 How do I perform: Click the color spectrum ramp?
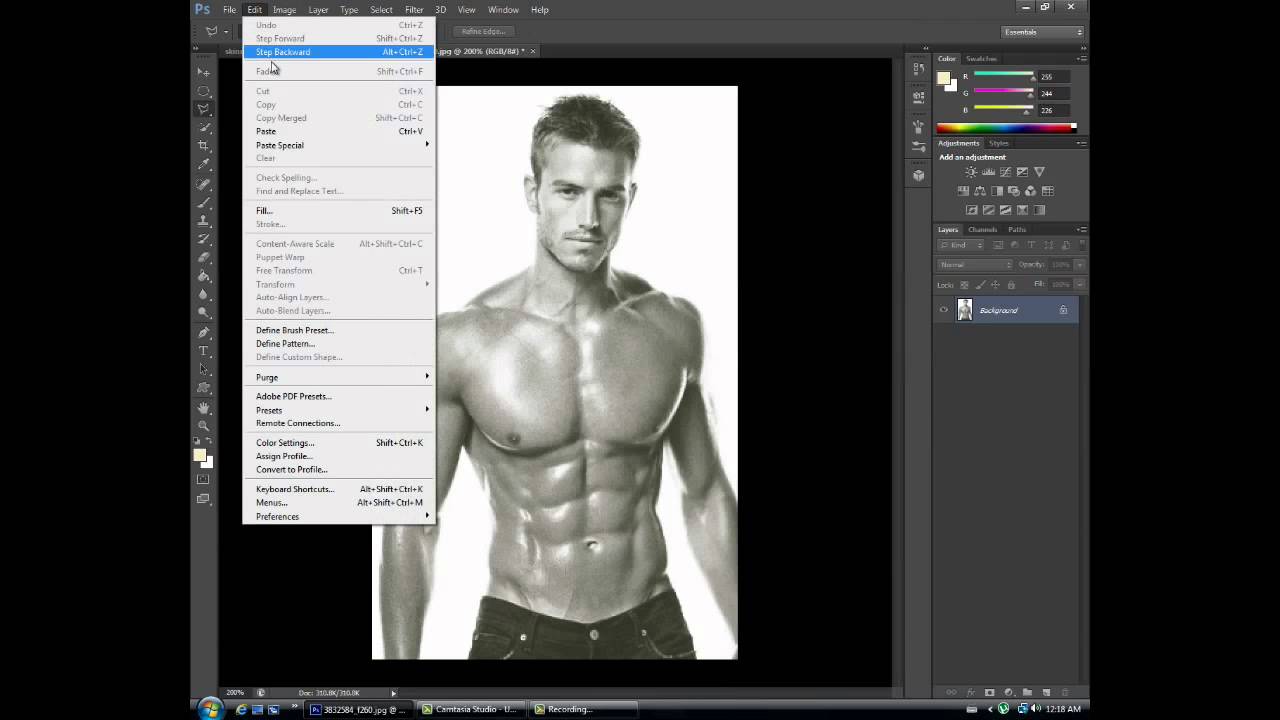[1004, 127]
